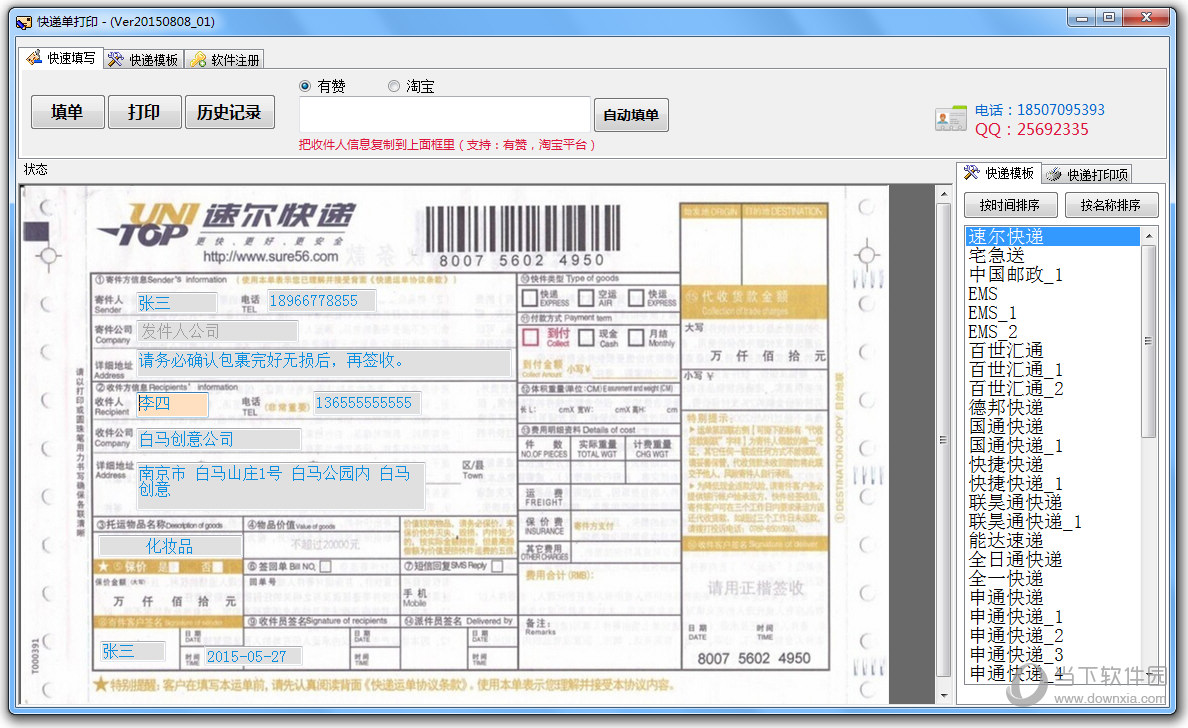Open the 软件注册 tab

point(225,60)
